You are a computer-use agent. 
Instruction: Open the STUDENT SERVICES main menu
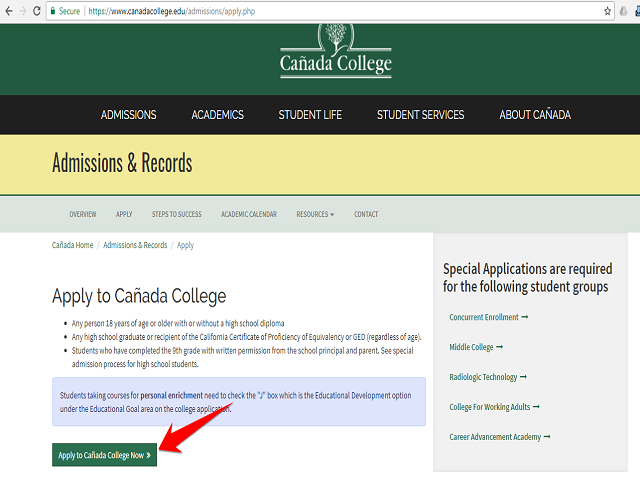(x=420, y=115)
